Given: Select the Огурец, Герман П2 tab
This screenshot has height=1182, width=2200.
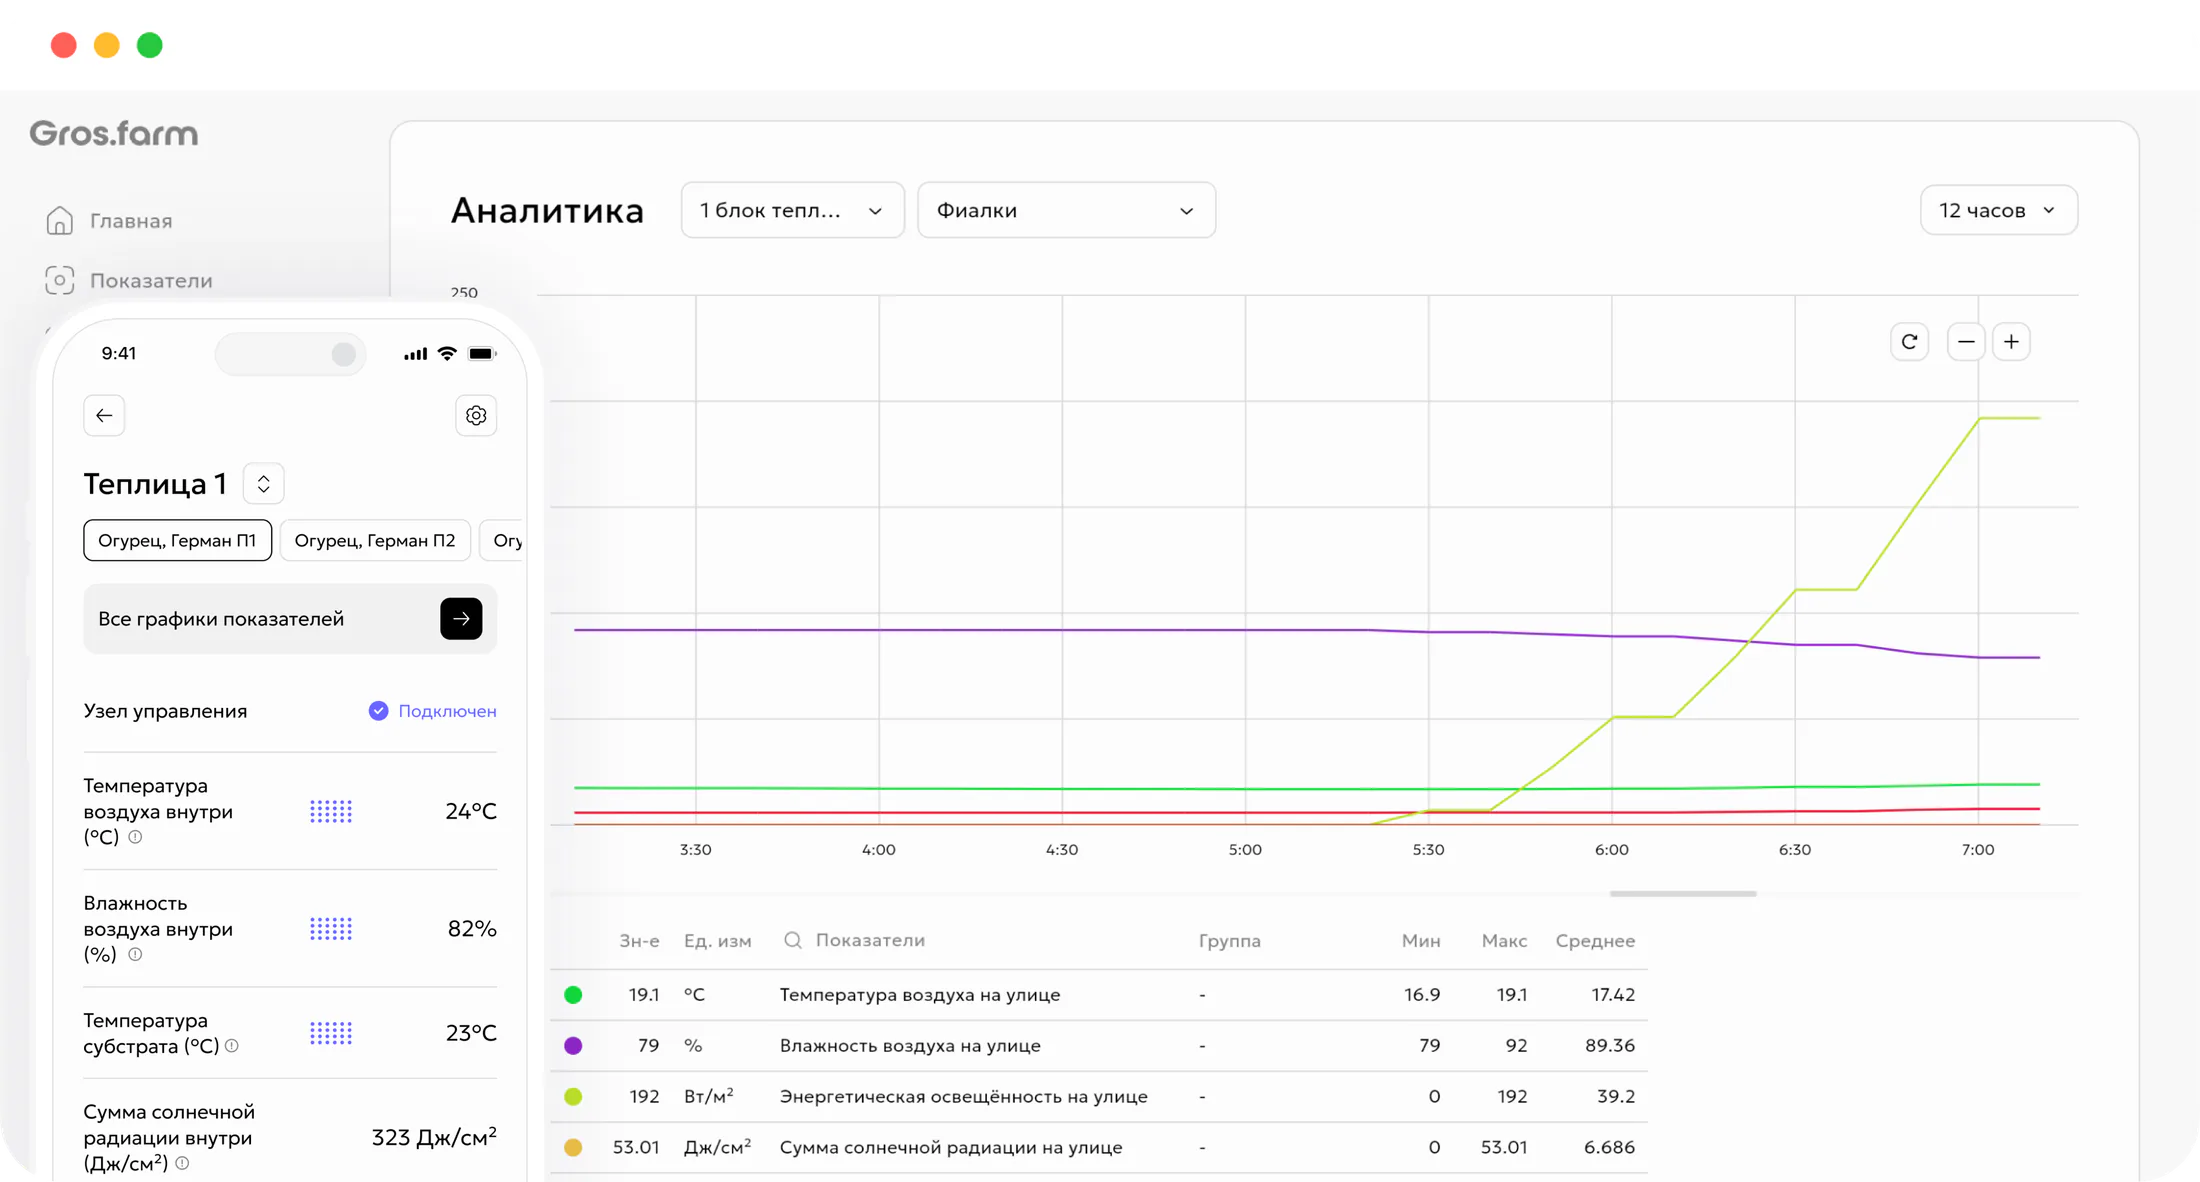Looking at the screenshot, I should pyautogui.click(x=375, y=540).
